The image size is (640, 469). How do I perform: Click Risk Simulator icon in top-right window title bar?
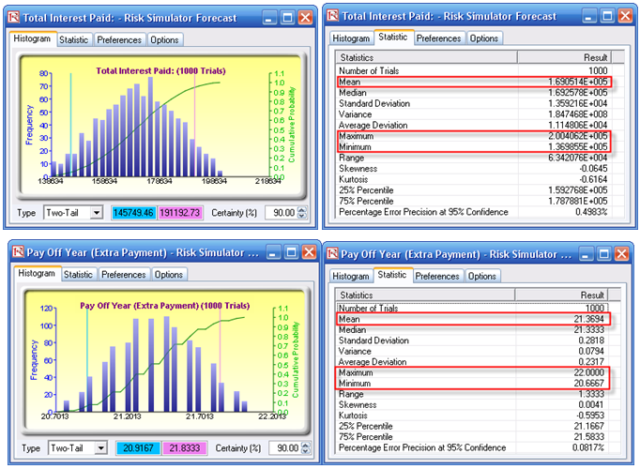[333, 16]
